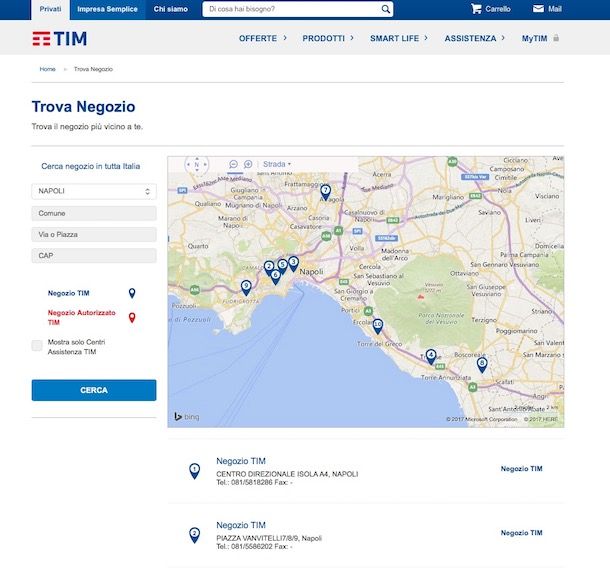Select map pin number 5

click(x=282, y=266)
